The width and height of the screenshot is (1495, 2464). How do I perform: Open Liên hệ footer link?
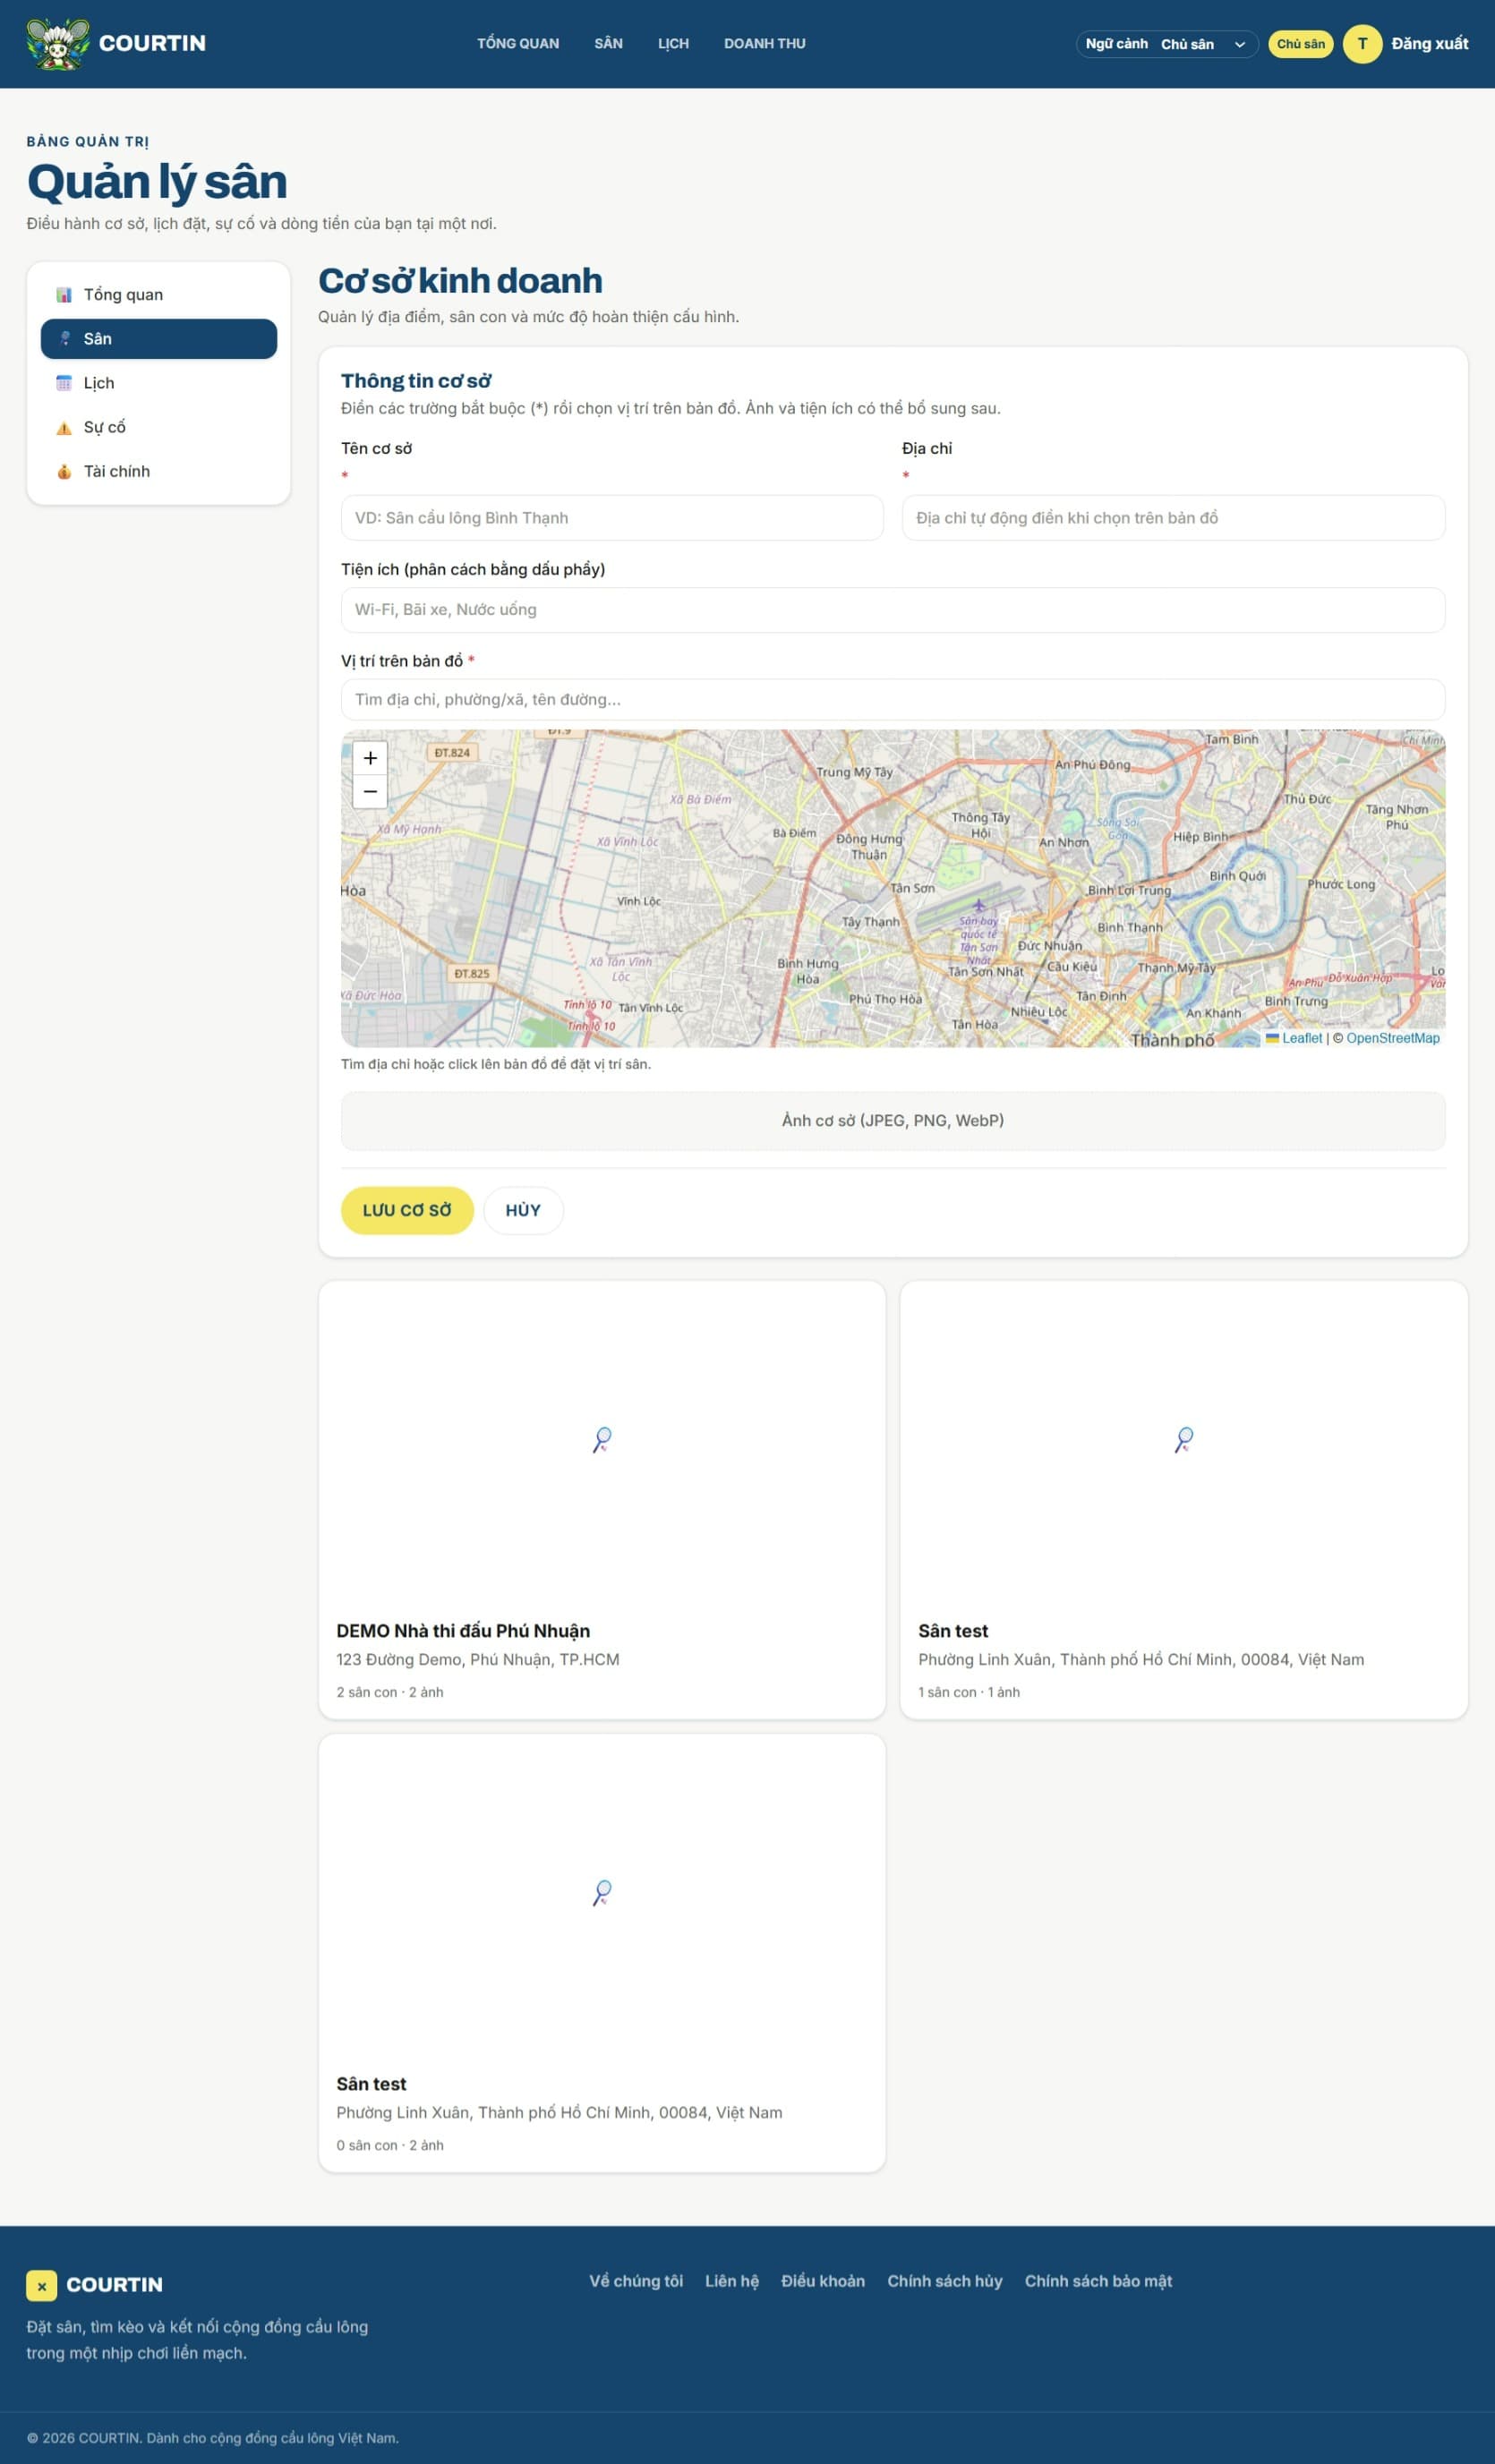(x=732, y=2281)
